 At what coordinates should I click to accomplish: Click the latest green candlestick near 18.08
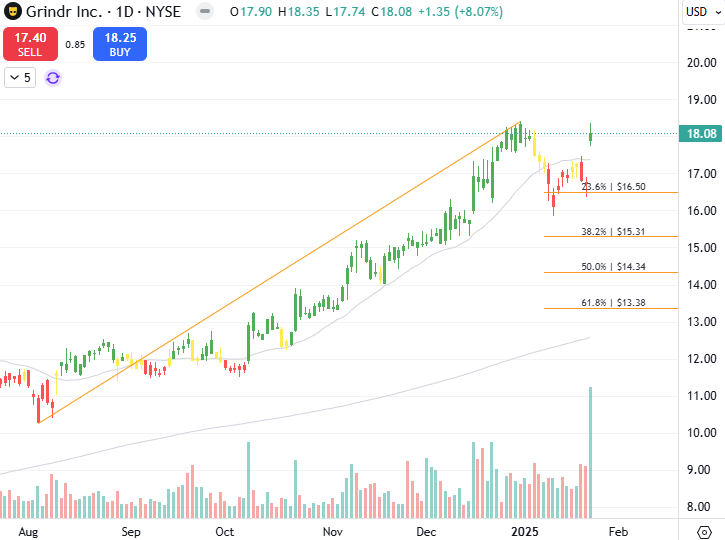[590, 135]
